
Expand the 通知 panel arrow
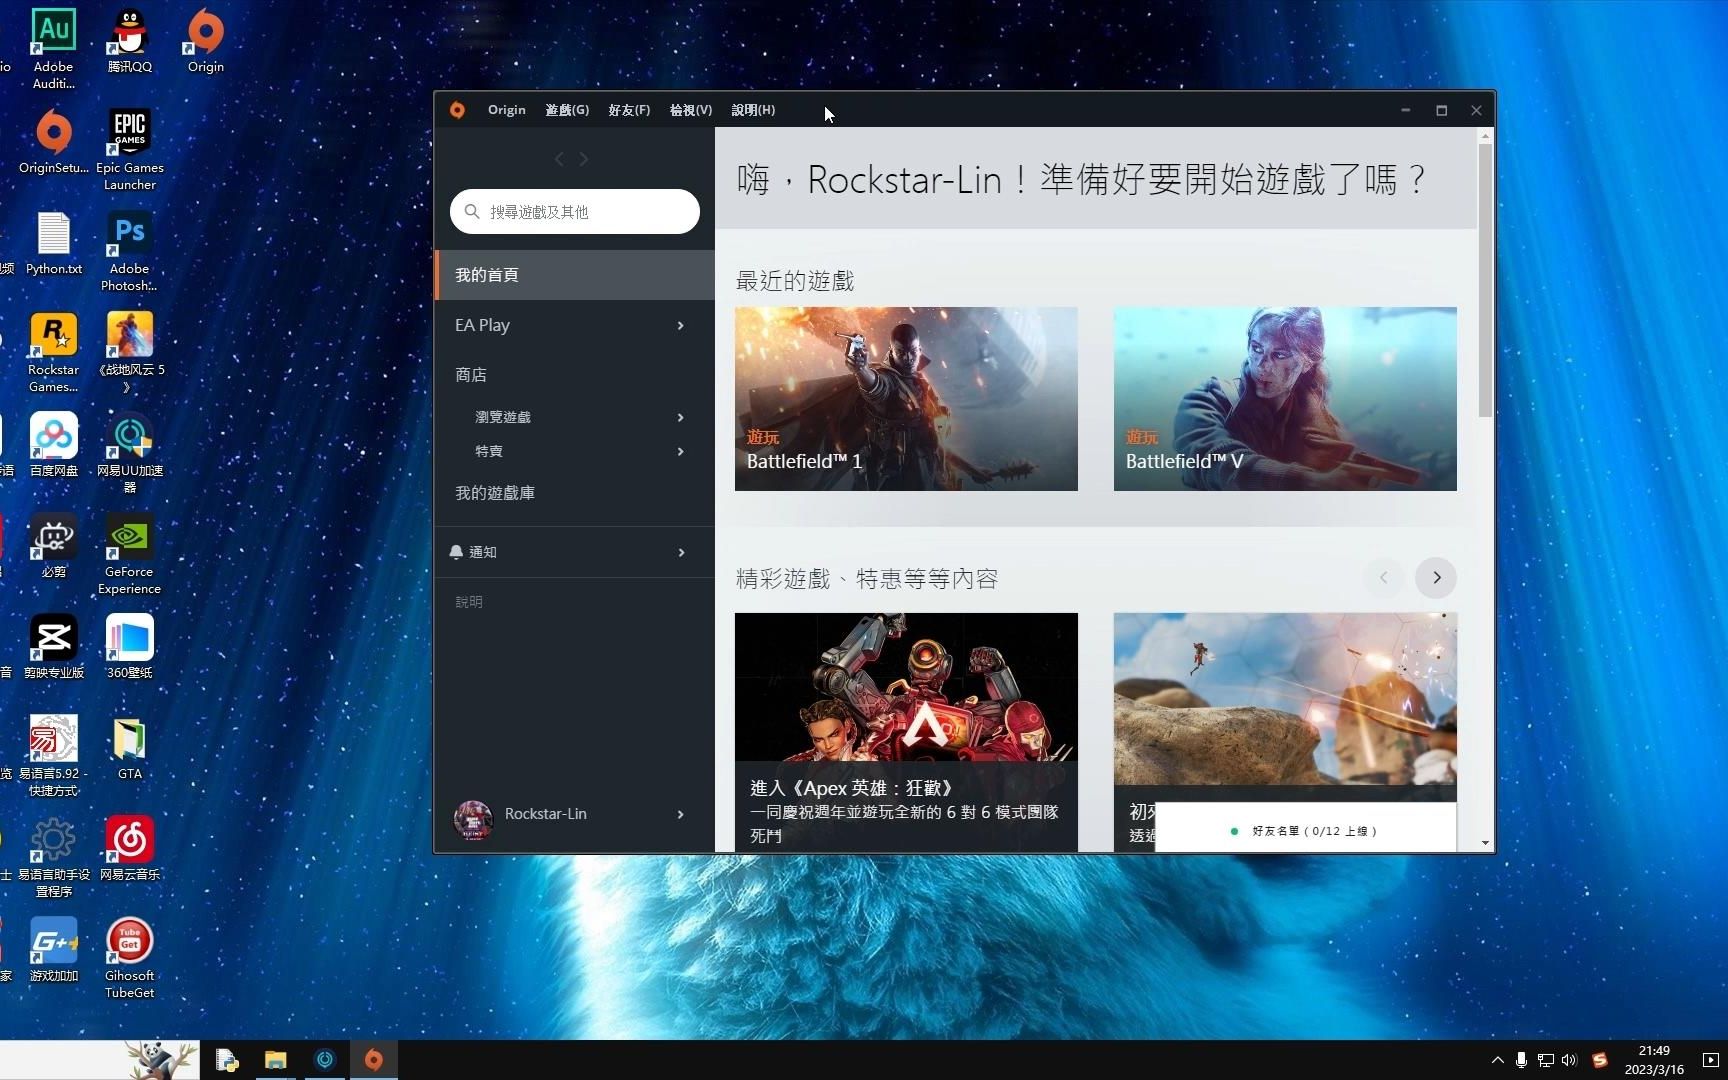pyautogui.click(x=682, y=552)
